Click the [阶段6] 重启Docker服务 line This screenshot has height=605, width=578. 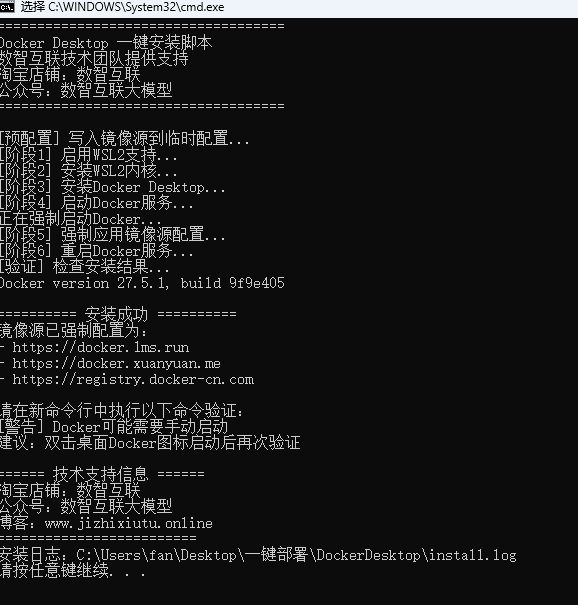pyautogui.click(x=96, y=251)
